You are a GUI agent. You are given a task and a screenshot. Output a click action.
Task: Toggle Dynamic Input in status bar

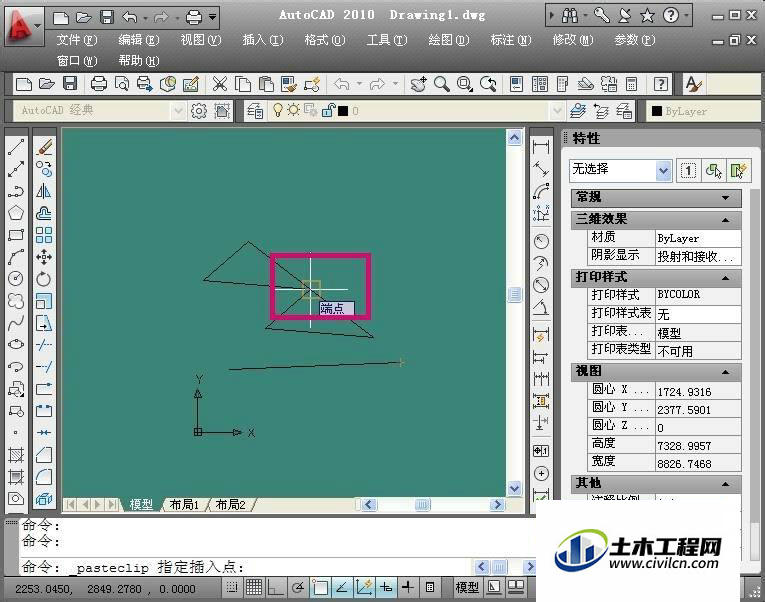click(x=386, y=588)
